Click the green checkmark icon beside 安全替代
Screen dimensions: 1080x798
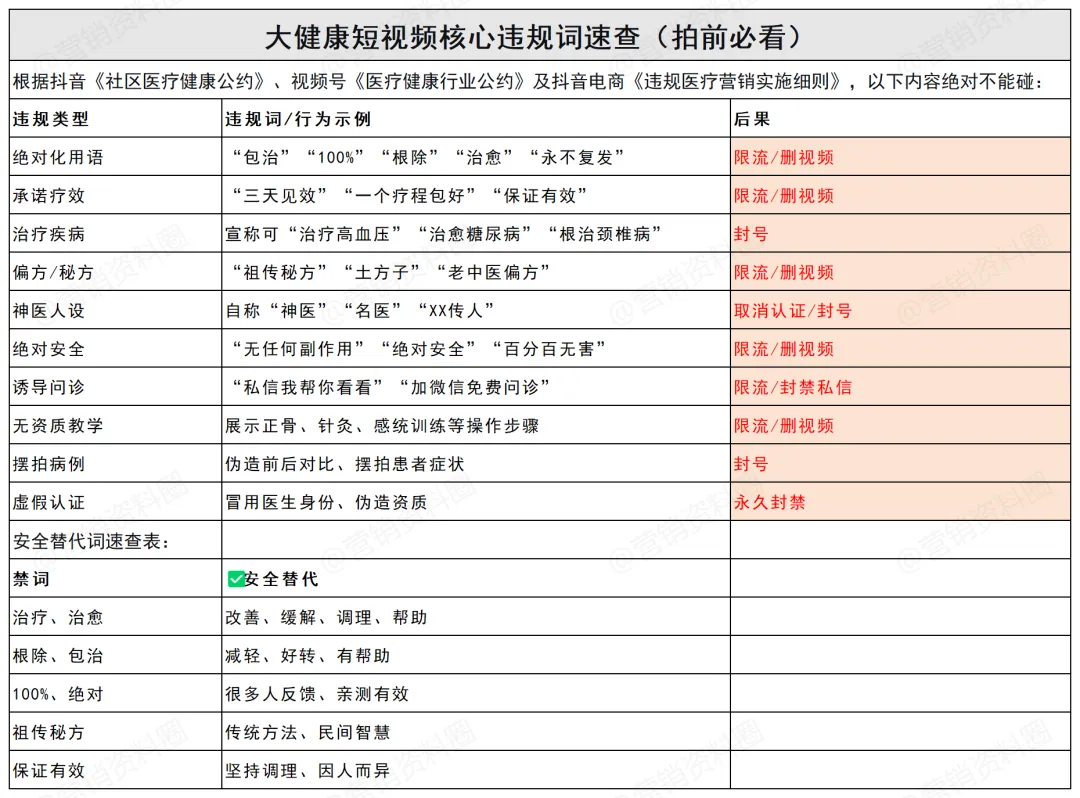[x=236, y=579]
